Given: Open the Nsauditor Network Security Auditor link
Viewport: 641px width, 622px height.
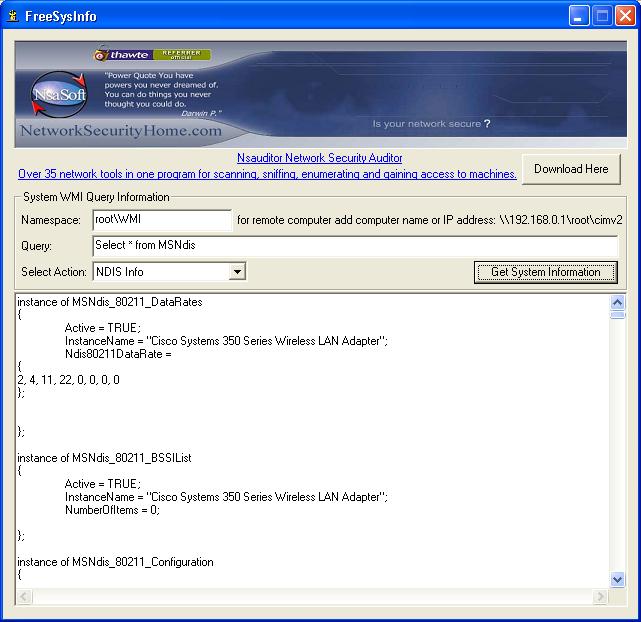Looking at the screenshot, I should point(319,158).
